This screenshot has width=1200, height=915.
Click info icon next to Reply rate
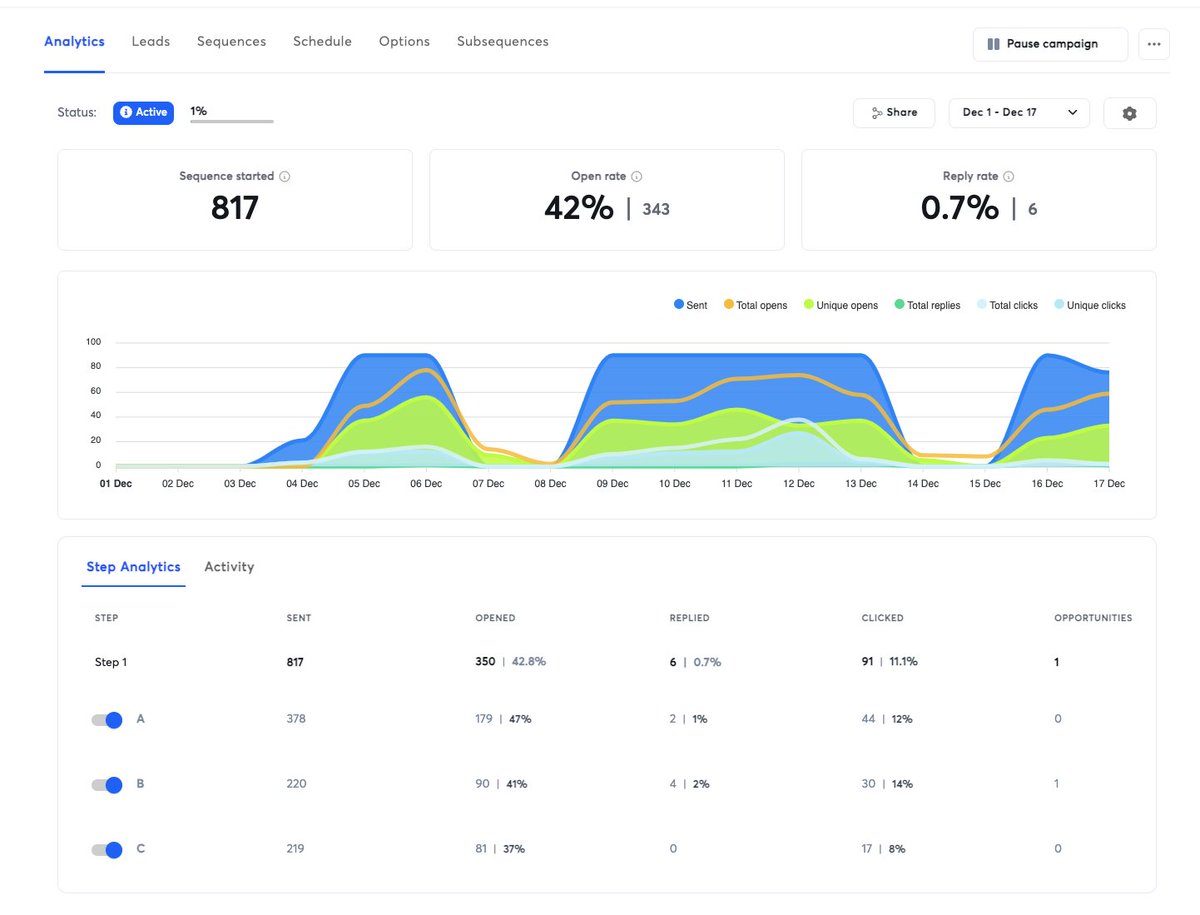tap(1009, 177)
